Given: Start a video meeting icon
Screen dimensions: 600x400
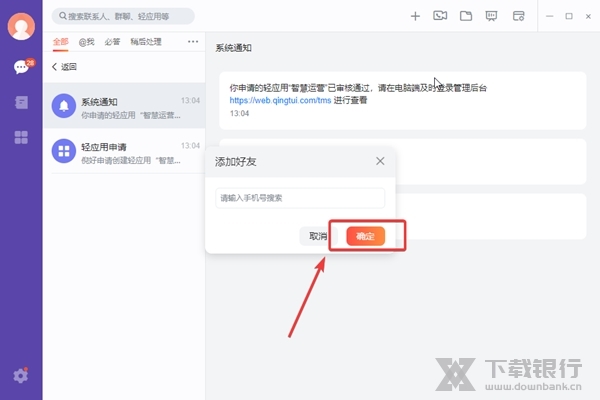Looking at the screenshot, I should [x=440, y=16].
